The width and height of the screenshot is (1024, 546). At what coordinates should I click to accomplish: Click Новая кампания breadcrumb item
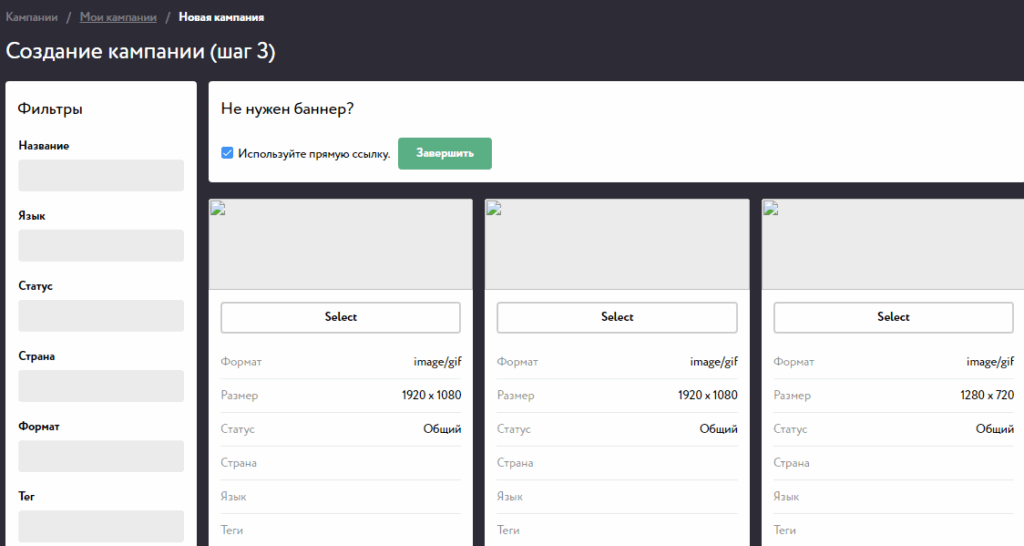point(221,17)
